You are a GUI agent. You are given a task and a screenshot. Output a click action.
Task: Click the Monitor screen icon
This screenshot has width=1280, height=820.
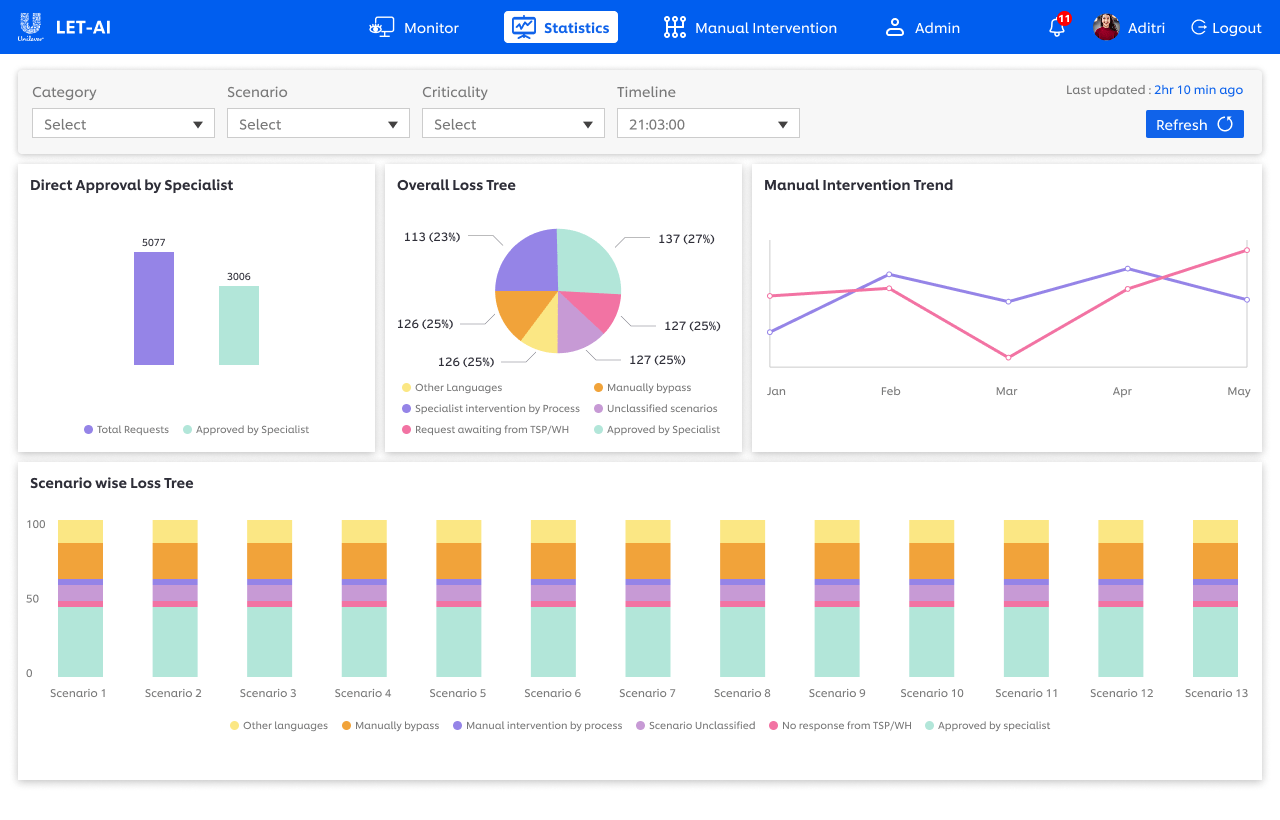(381, 28)
